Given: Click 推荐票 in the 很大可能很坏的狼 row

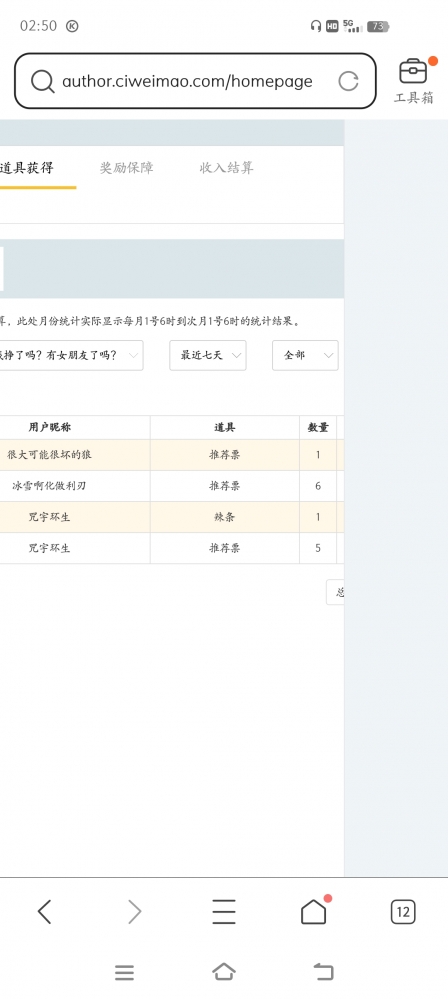Looking at the screenshot, I should point(225,455).
